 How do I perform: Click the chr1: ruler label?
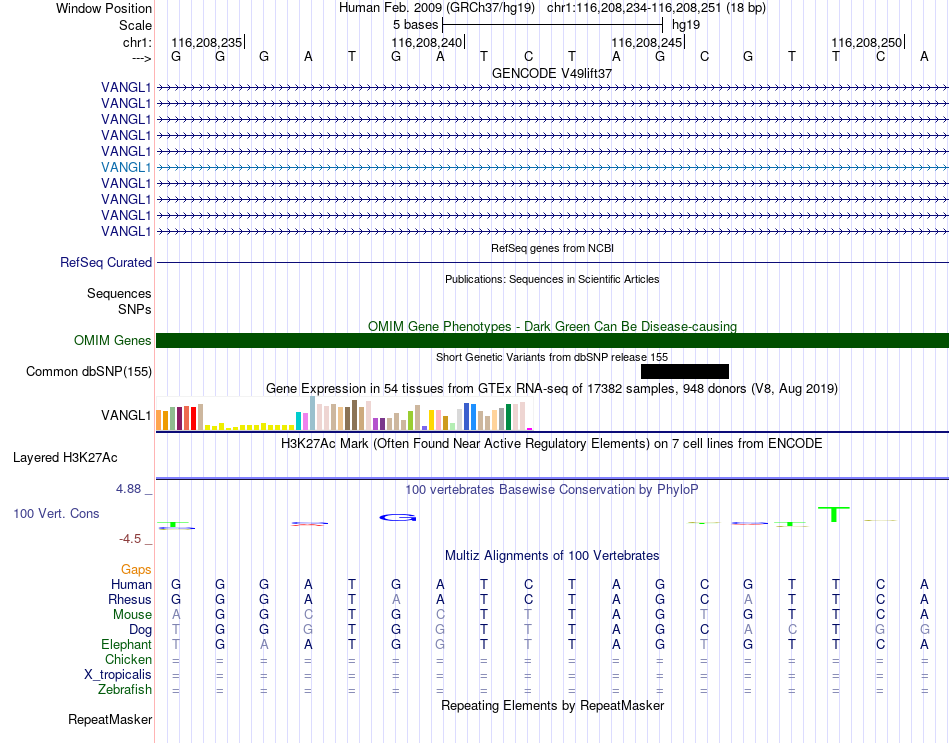137,42
